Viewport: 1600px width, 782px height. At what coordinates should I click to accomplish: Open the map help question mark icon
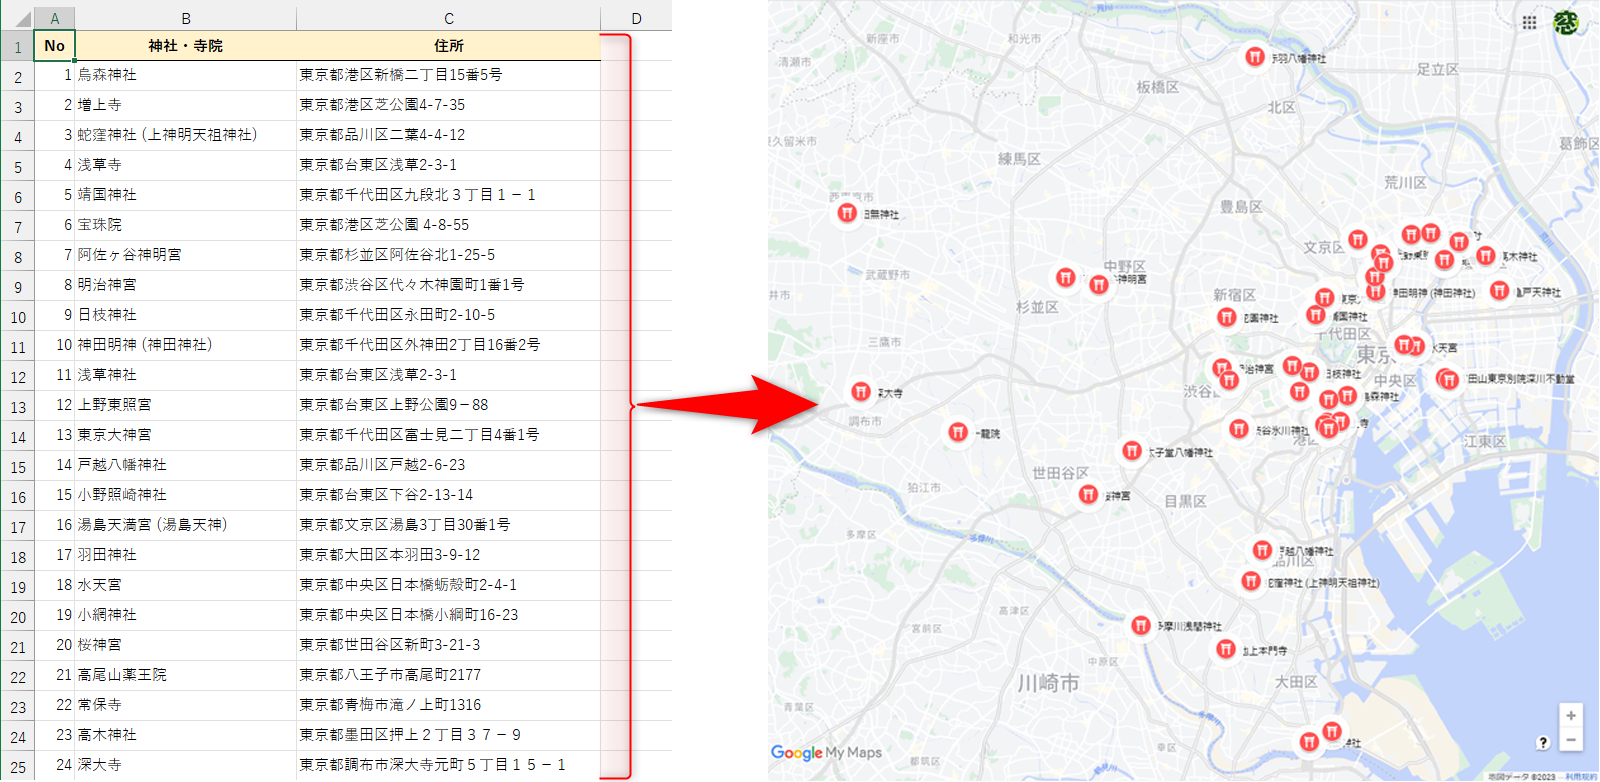pos(1543,742)
